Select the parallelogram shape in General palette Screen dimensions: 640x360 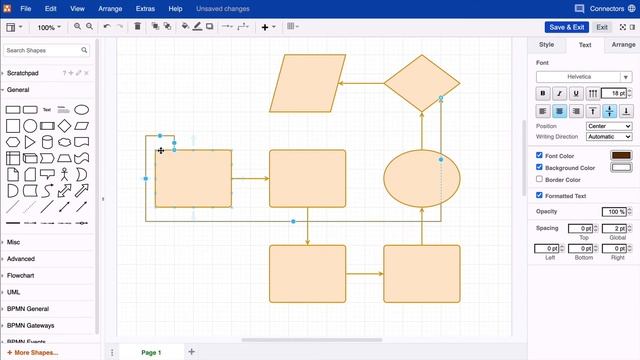tap(81, 126)
